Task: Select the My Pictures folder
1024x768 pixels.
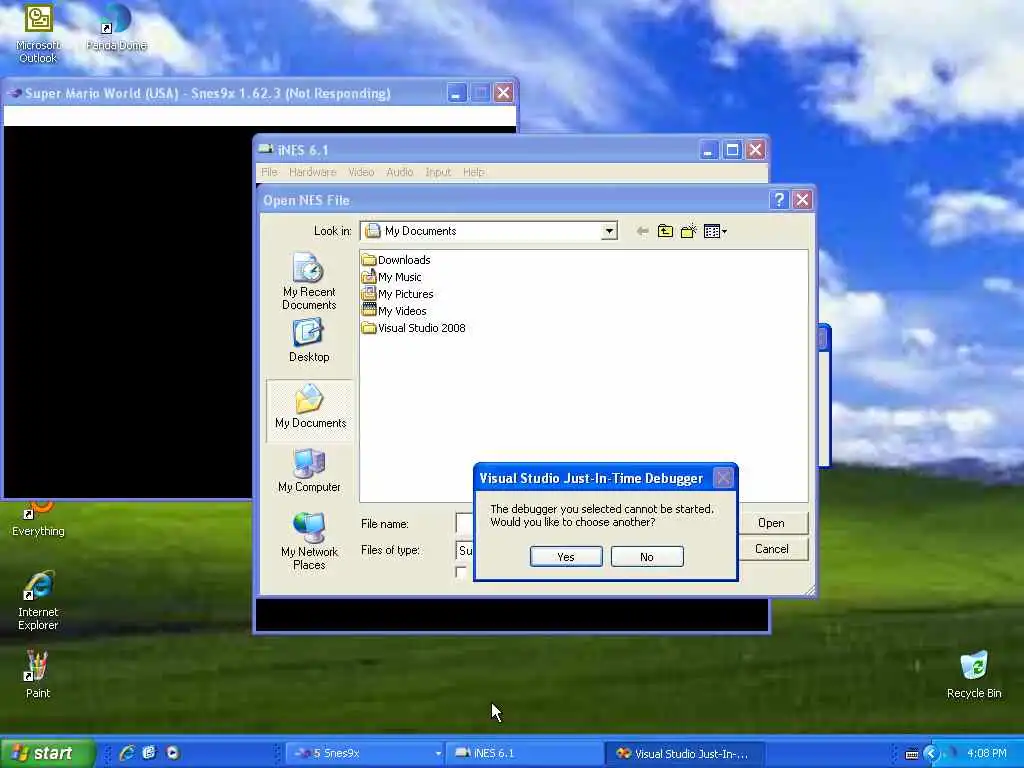Action: [x=398, y=294]
